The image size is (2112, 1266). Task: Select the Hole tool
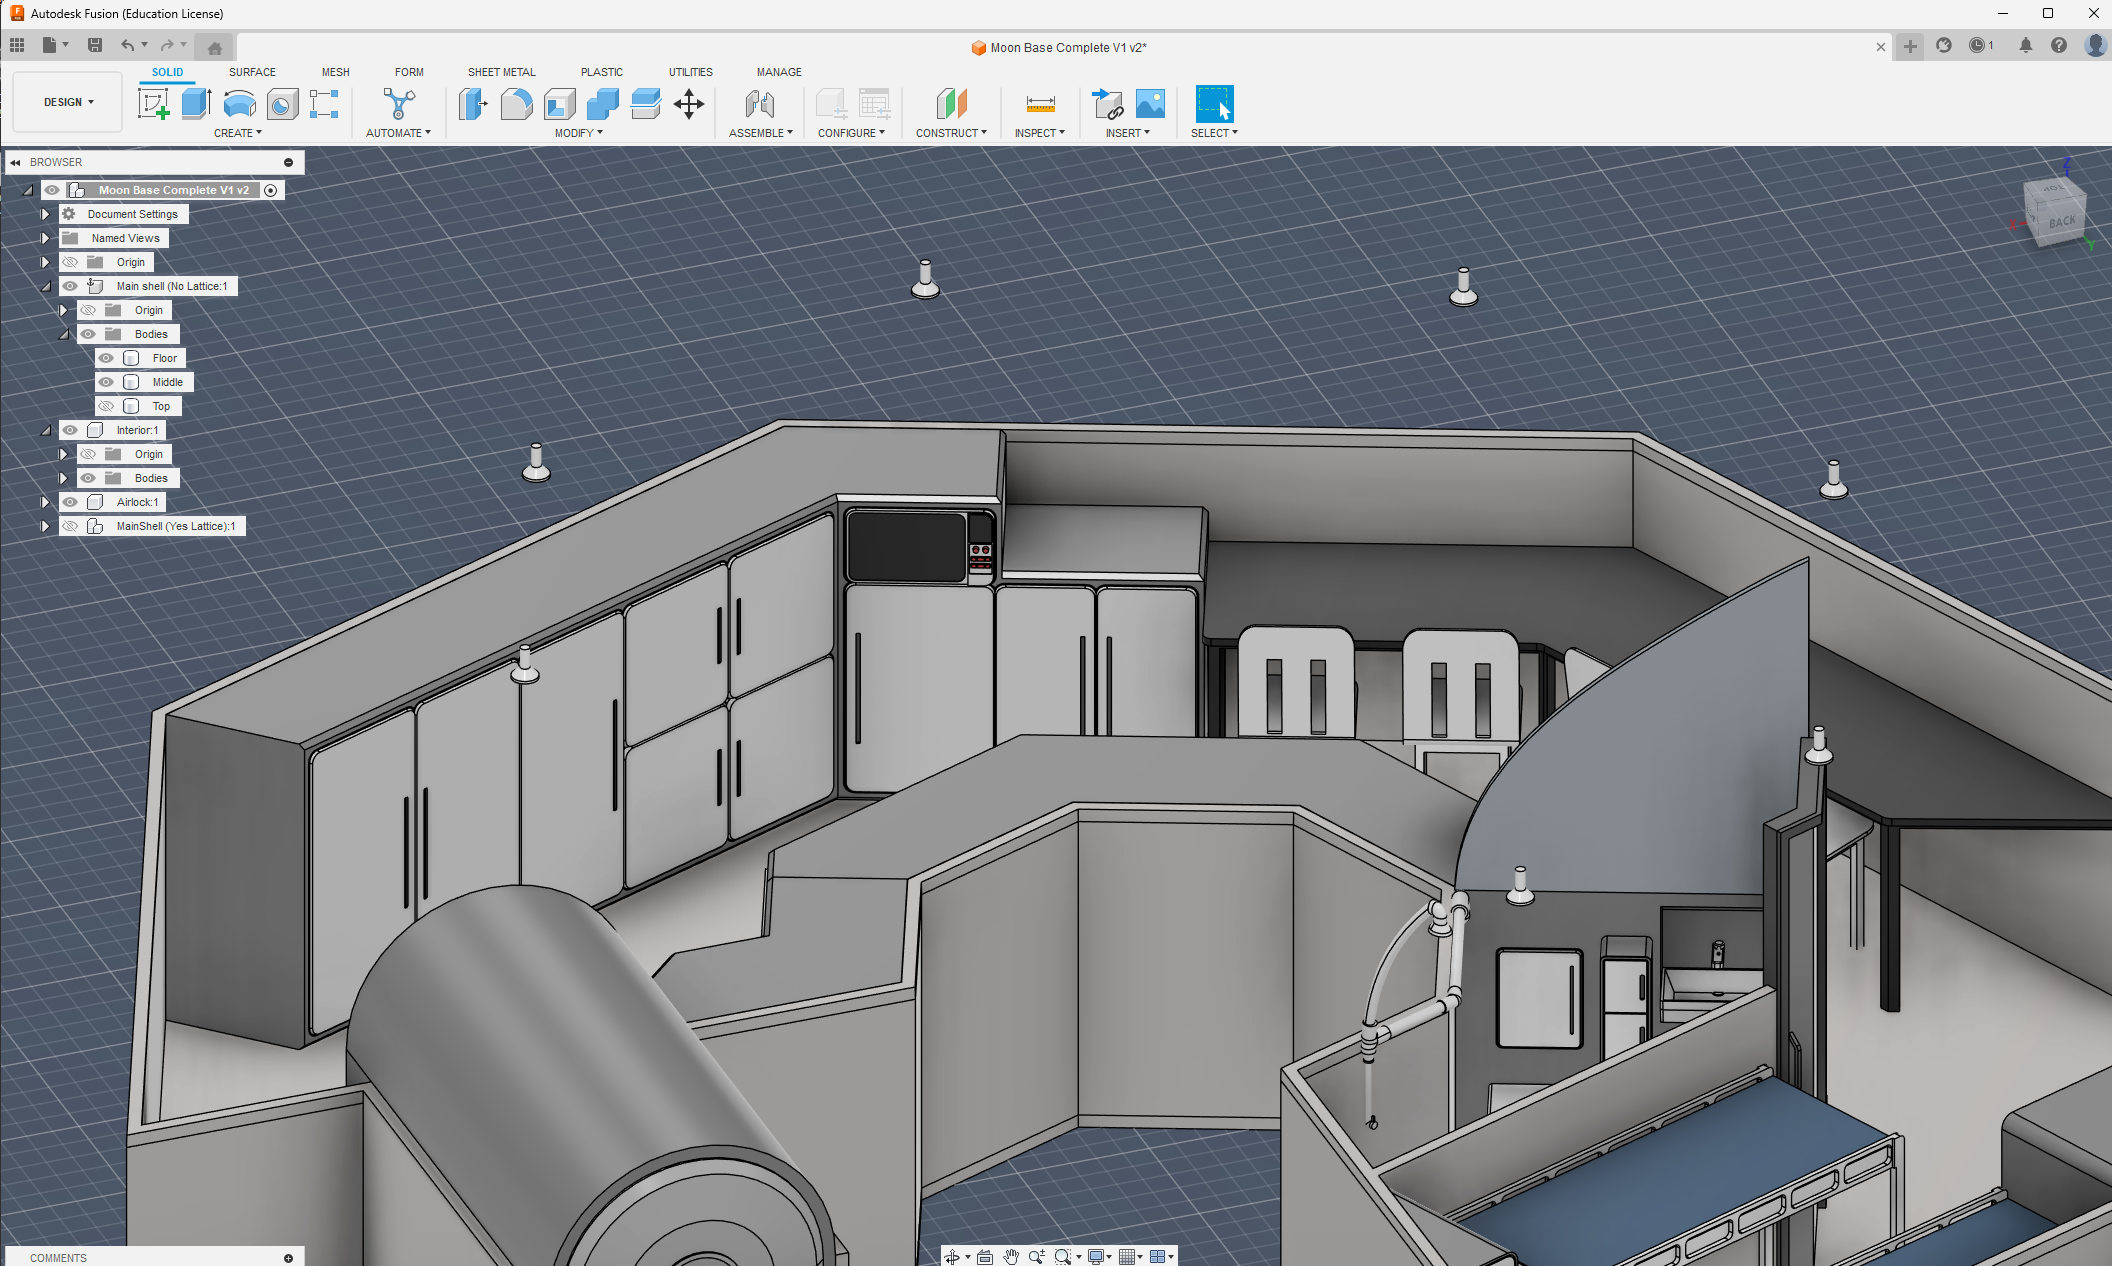coord(282,104)
